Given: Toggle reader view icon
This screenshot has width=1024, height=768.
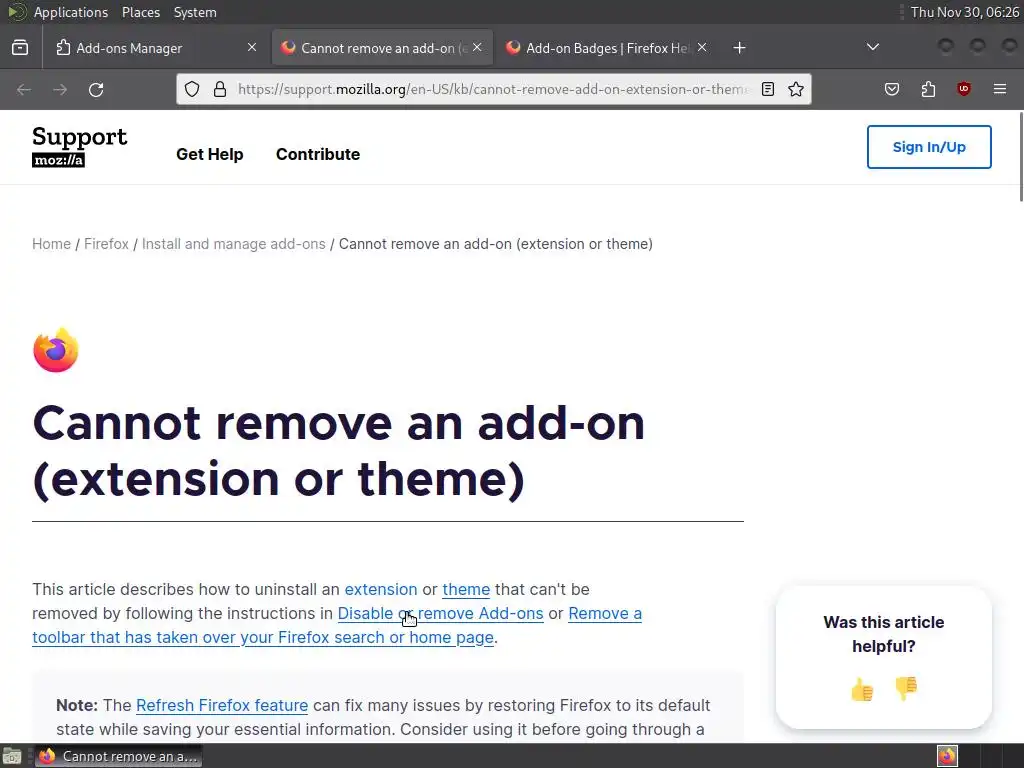Looking at the screenshot, I should 768,89.
